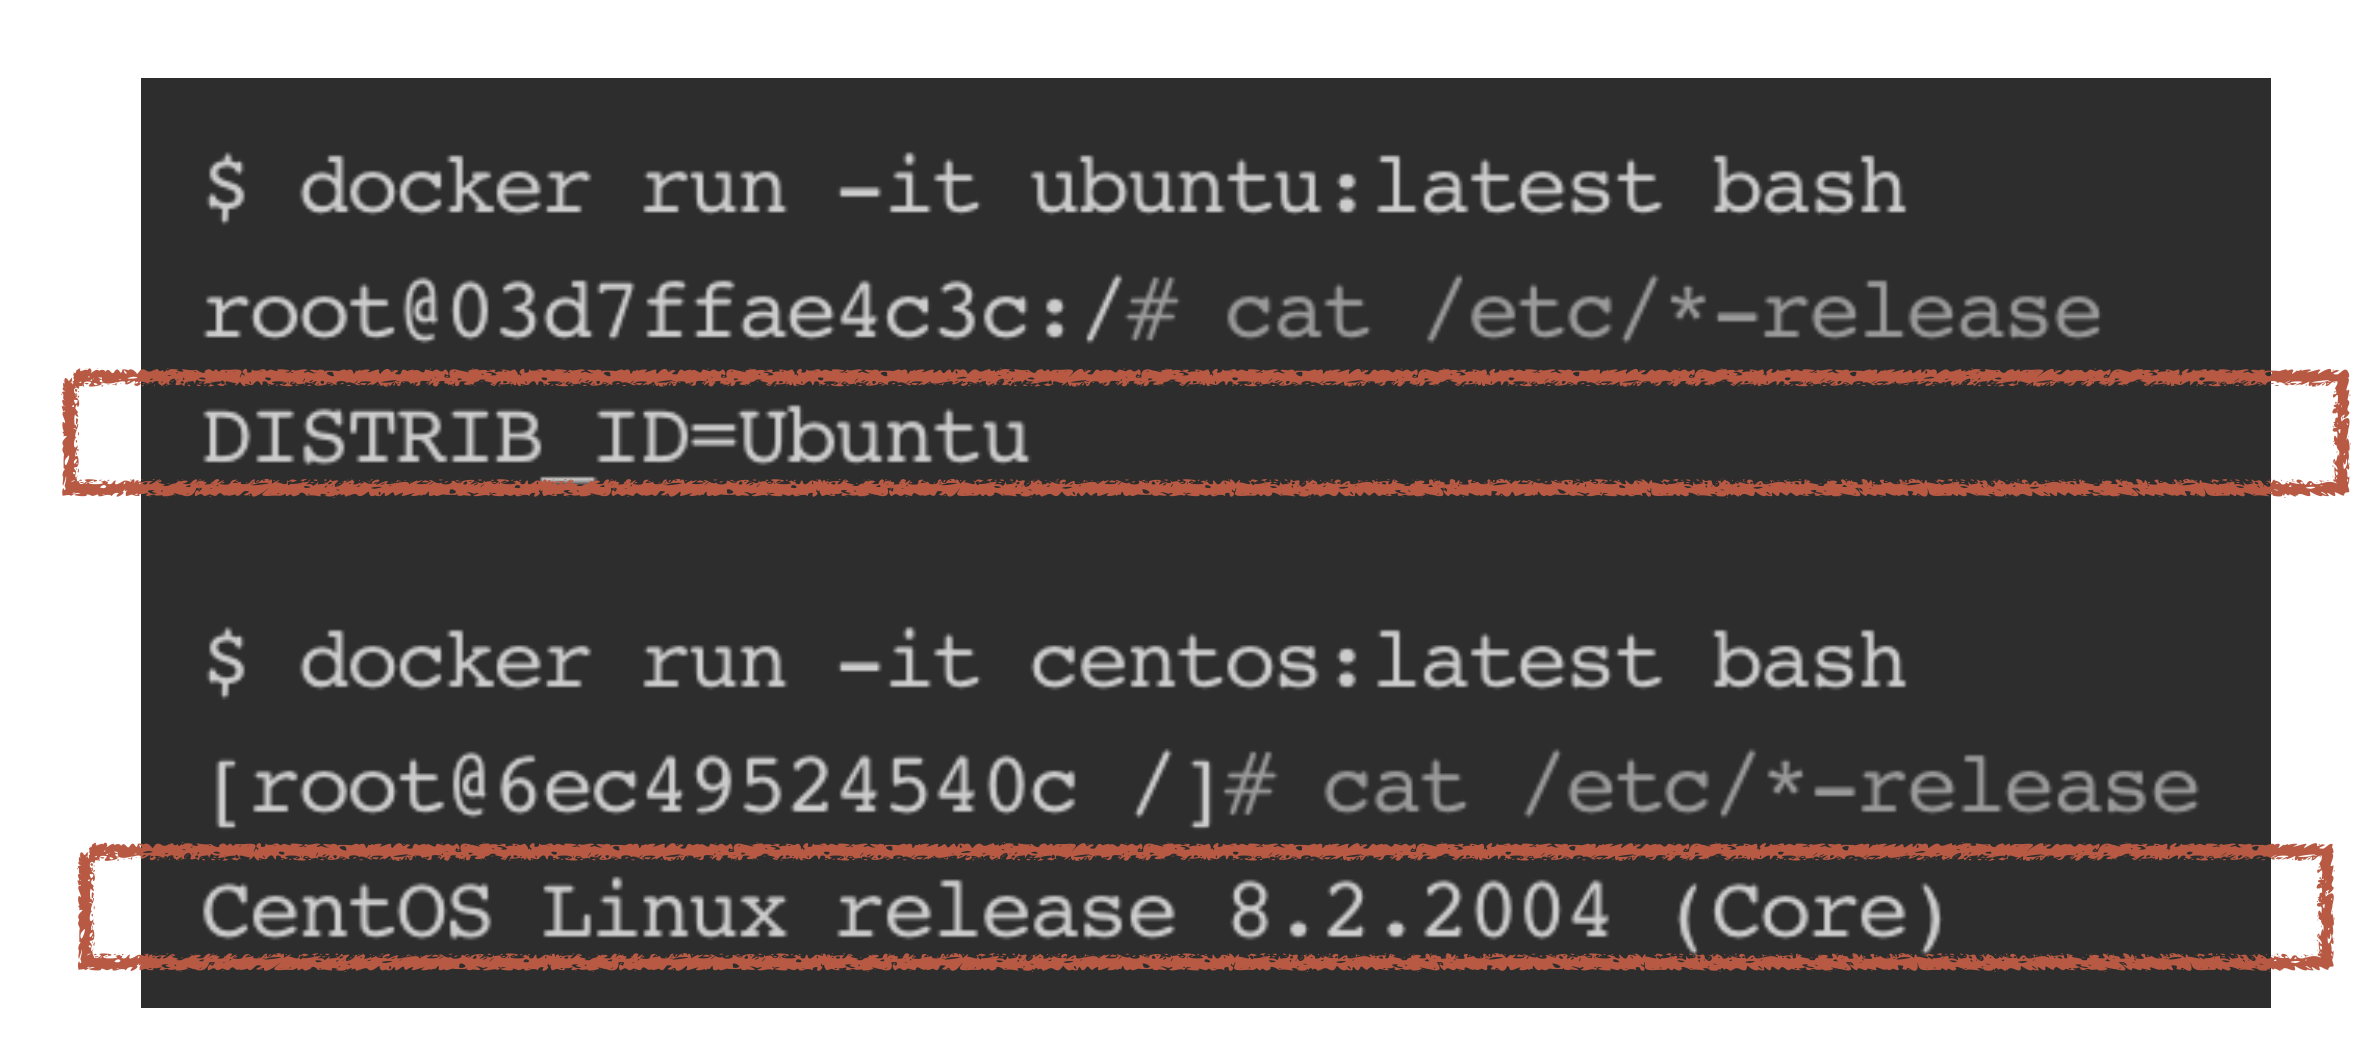Select the DISTRIB_ID=Ubuntu output line

coord(616,438)
